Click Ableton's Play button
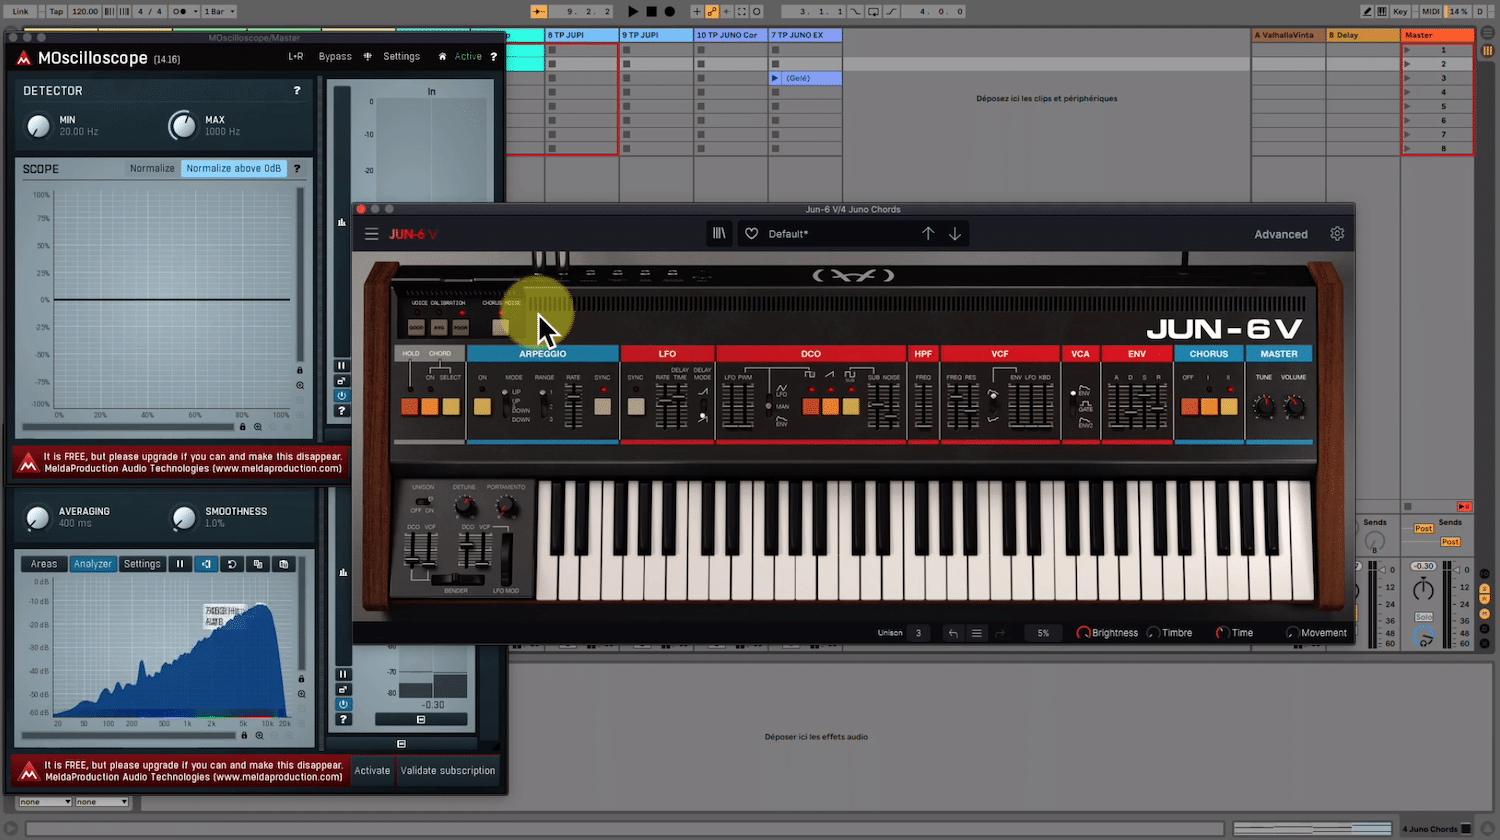Image resolution: width=1500 pixels, height=840 pixels. [632, 12]
